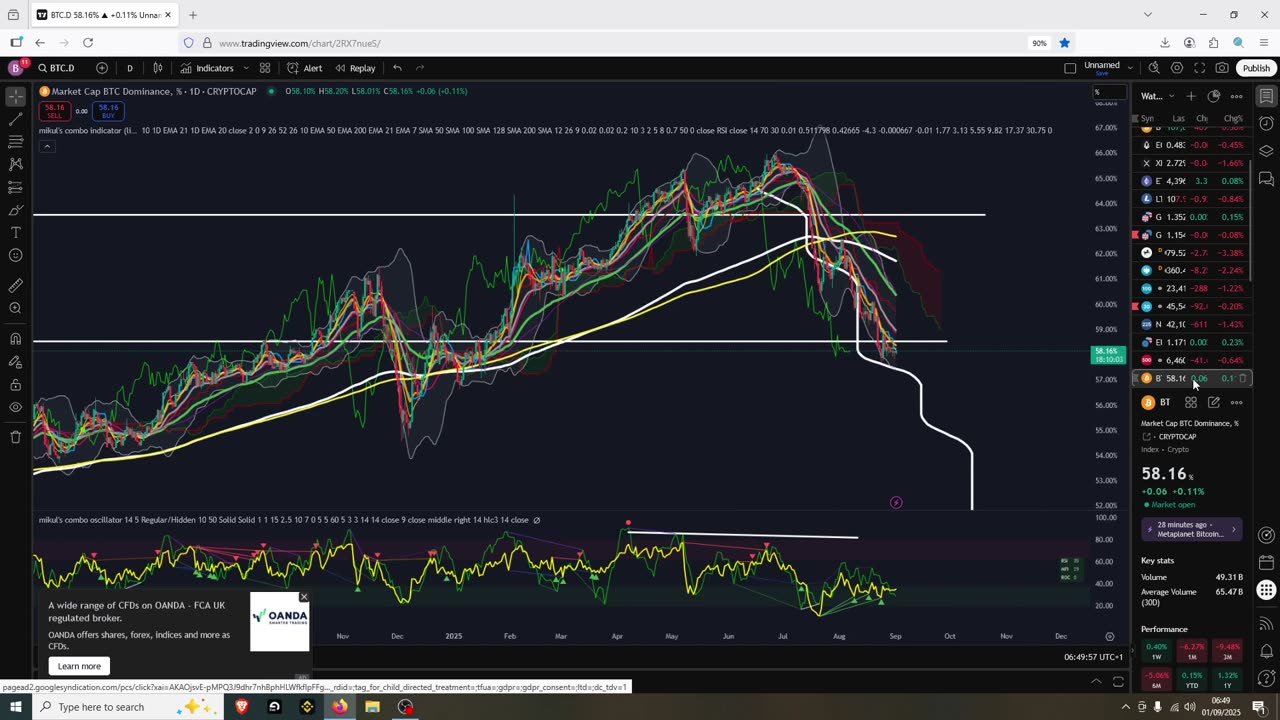Select the 1W performance tile
1280x720 pixels.
click(x=1156, y=651)
